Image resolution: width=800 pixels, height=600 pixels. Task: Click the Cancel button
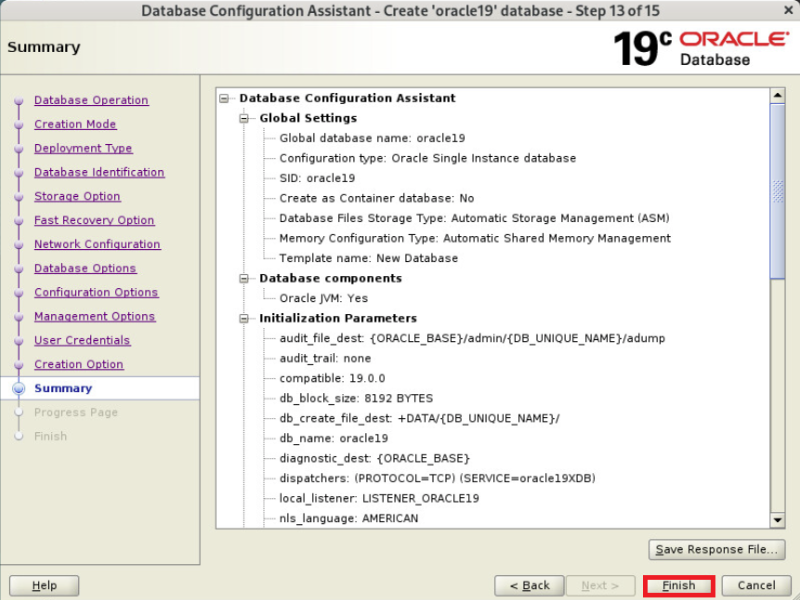[756, 586]
